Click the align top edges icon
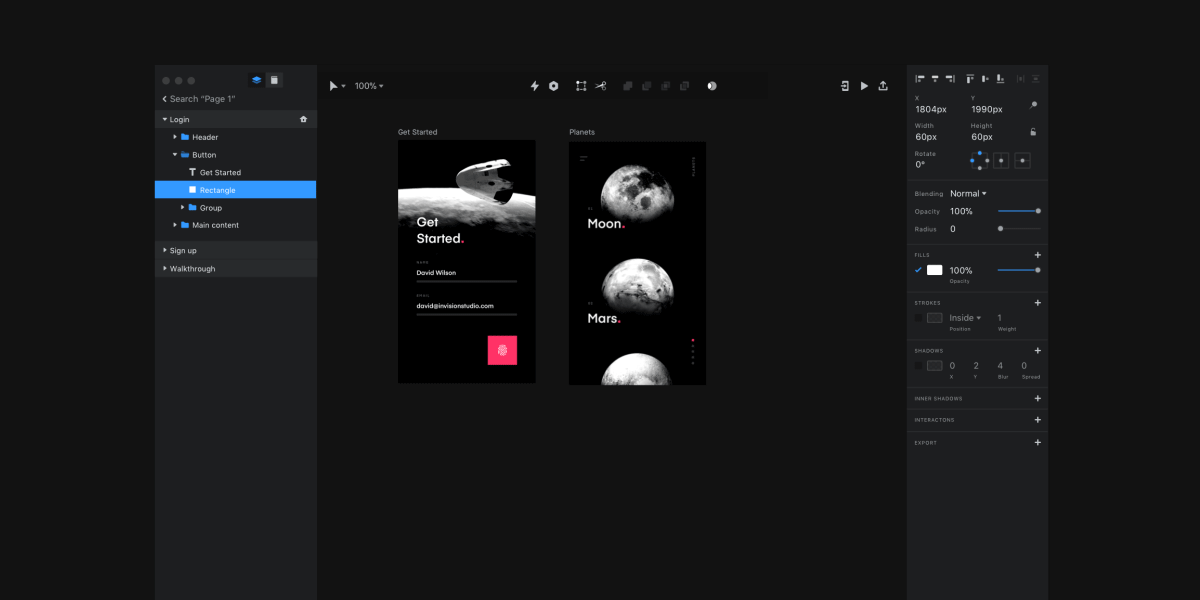The width and height of the screenshot is (1200, 600). point(970,78)
